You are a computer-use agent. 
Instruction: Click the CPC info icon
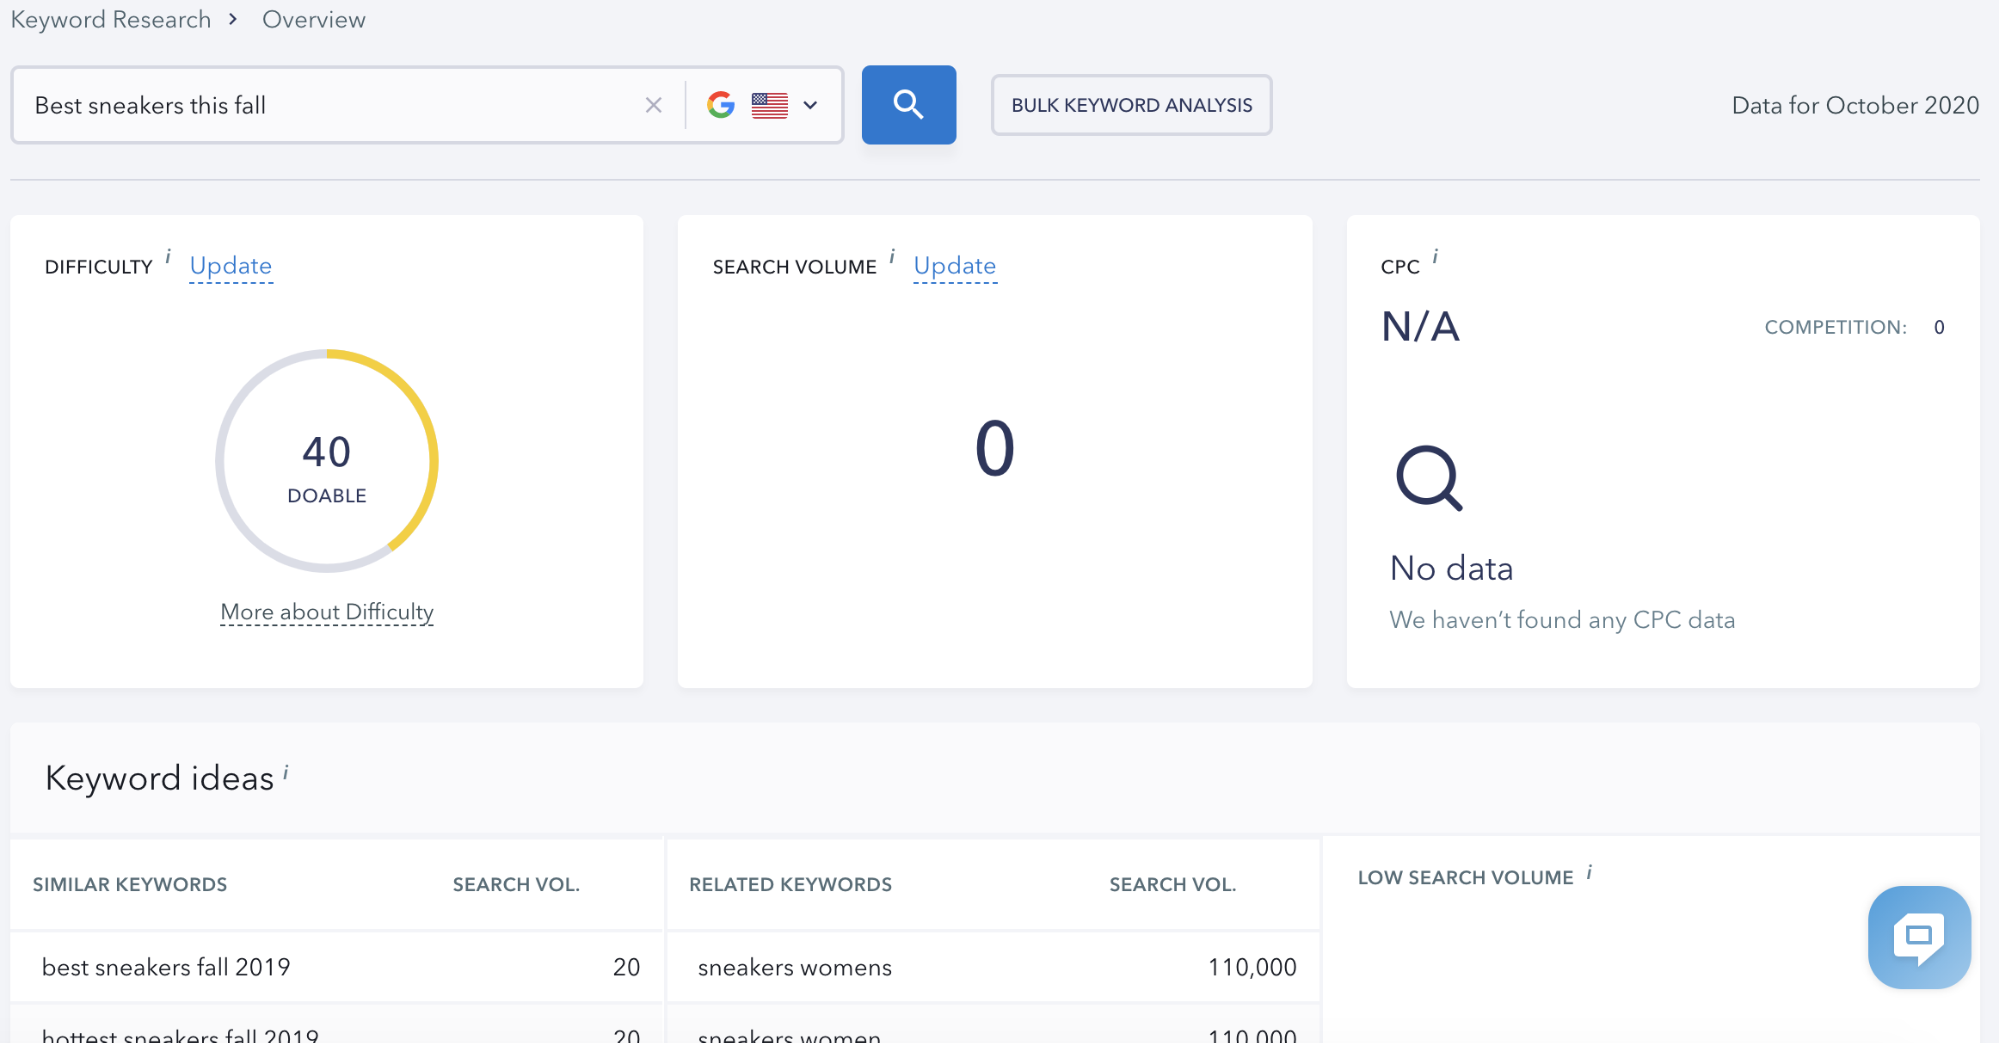click(1435, 256)
